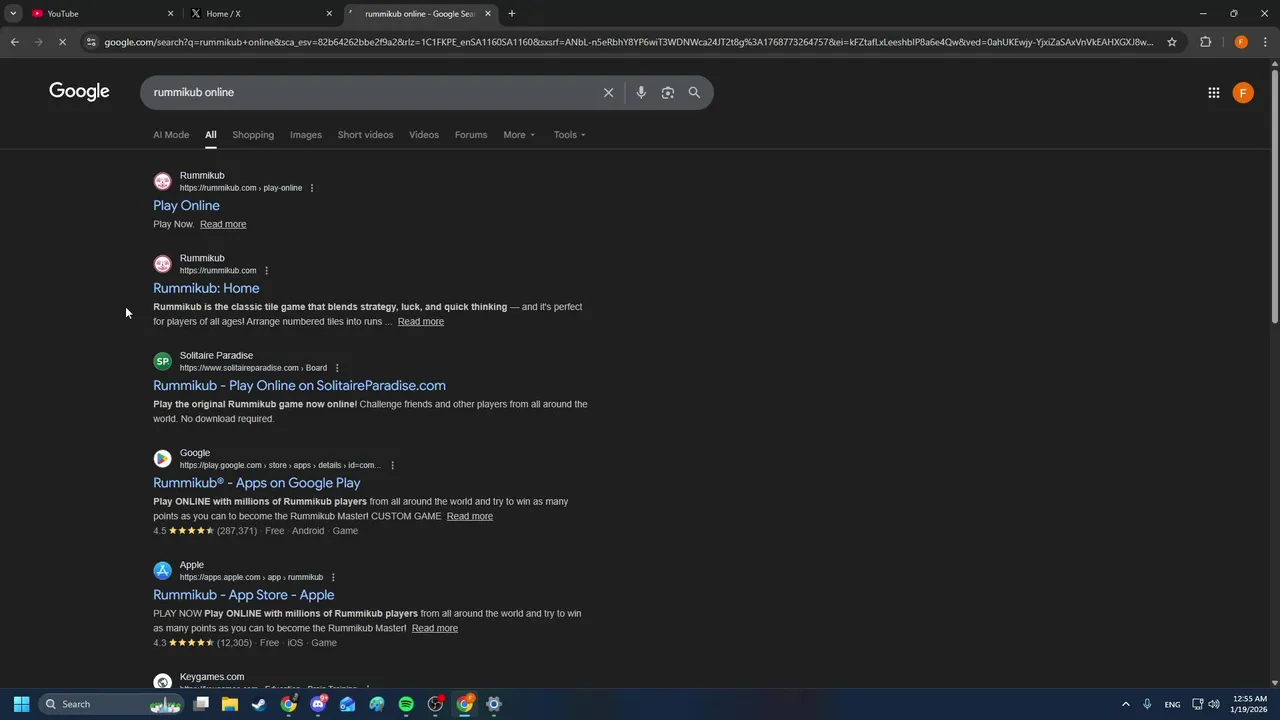Open the Rummikub: Home result link
Image resolution: width=1280 pixels, height=720 pixels.
[x=206, y=288]
